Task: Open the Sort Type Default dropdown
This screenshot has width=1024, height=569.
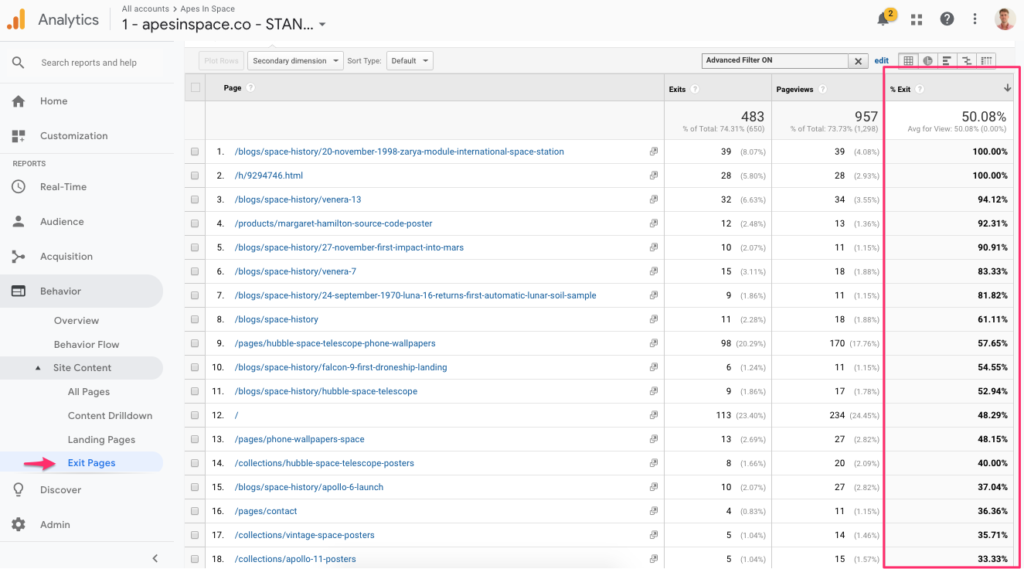Action: tap(409, 61)
